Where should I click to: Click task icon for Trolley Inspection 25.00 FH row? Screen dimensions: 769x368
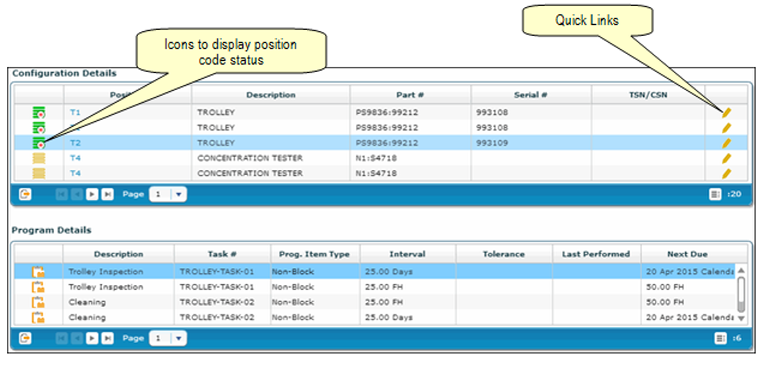click(x=38, y=287)
